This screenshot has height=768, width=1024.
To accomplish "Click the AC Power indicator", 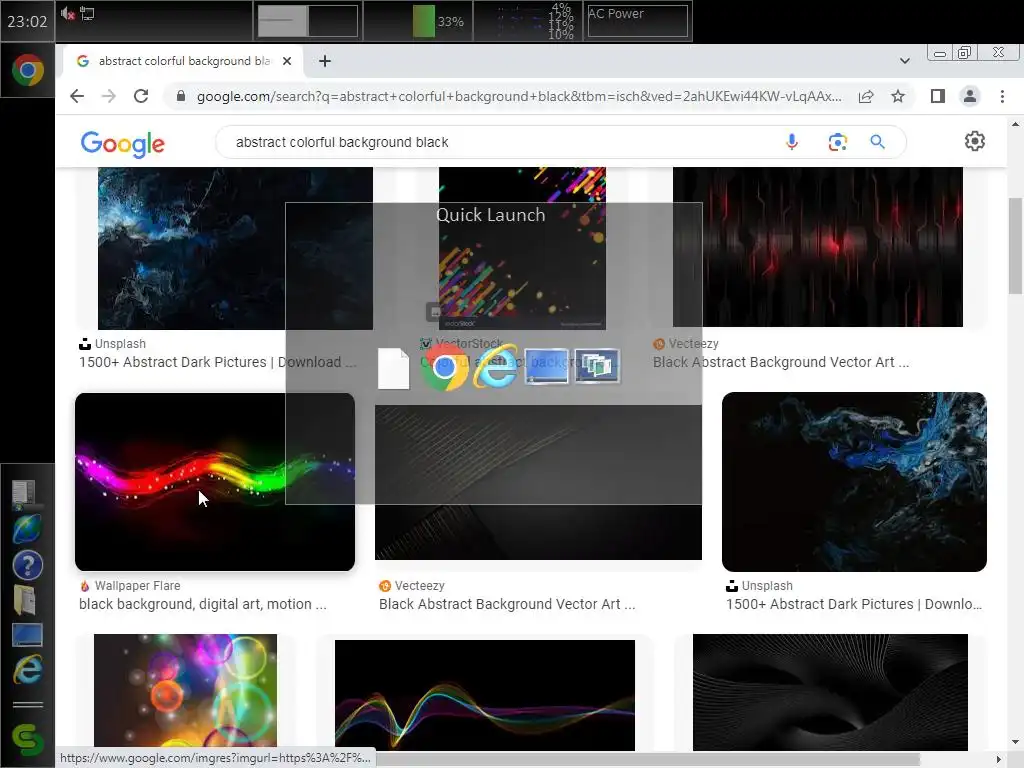I will click(637, 21).
